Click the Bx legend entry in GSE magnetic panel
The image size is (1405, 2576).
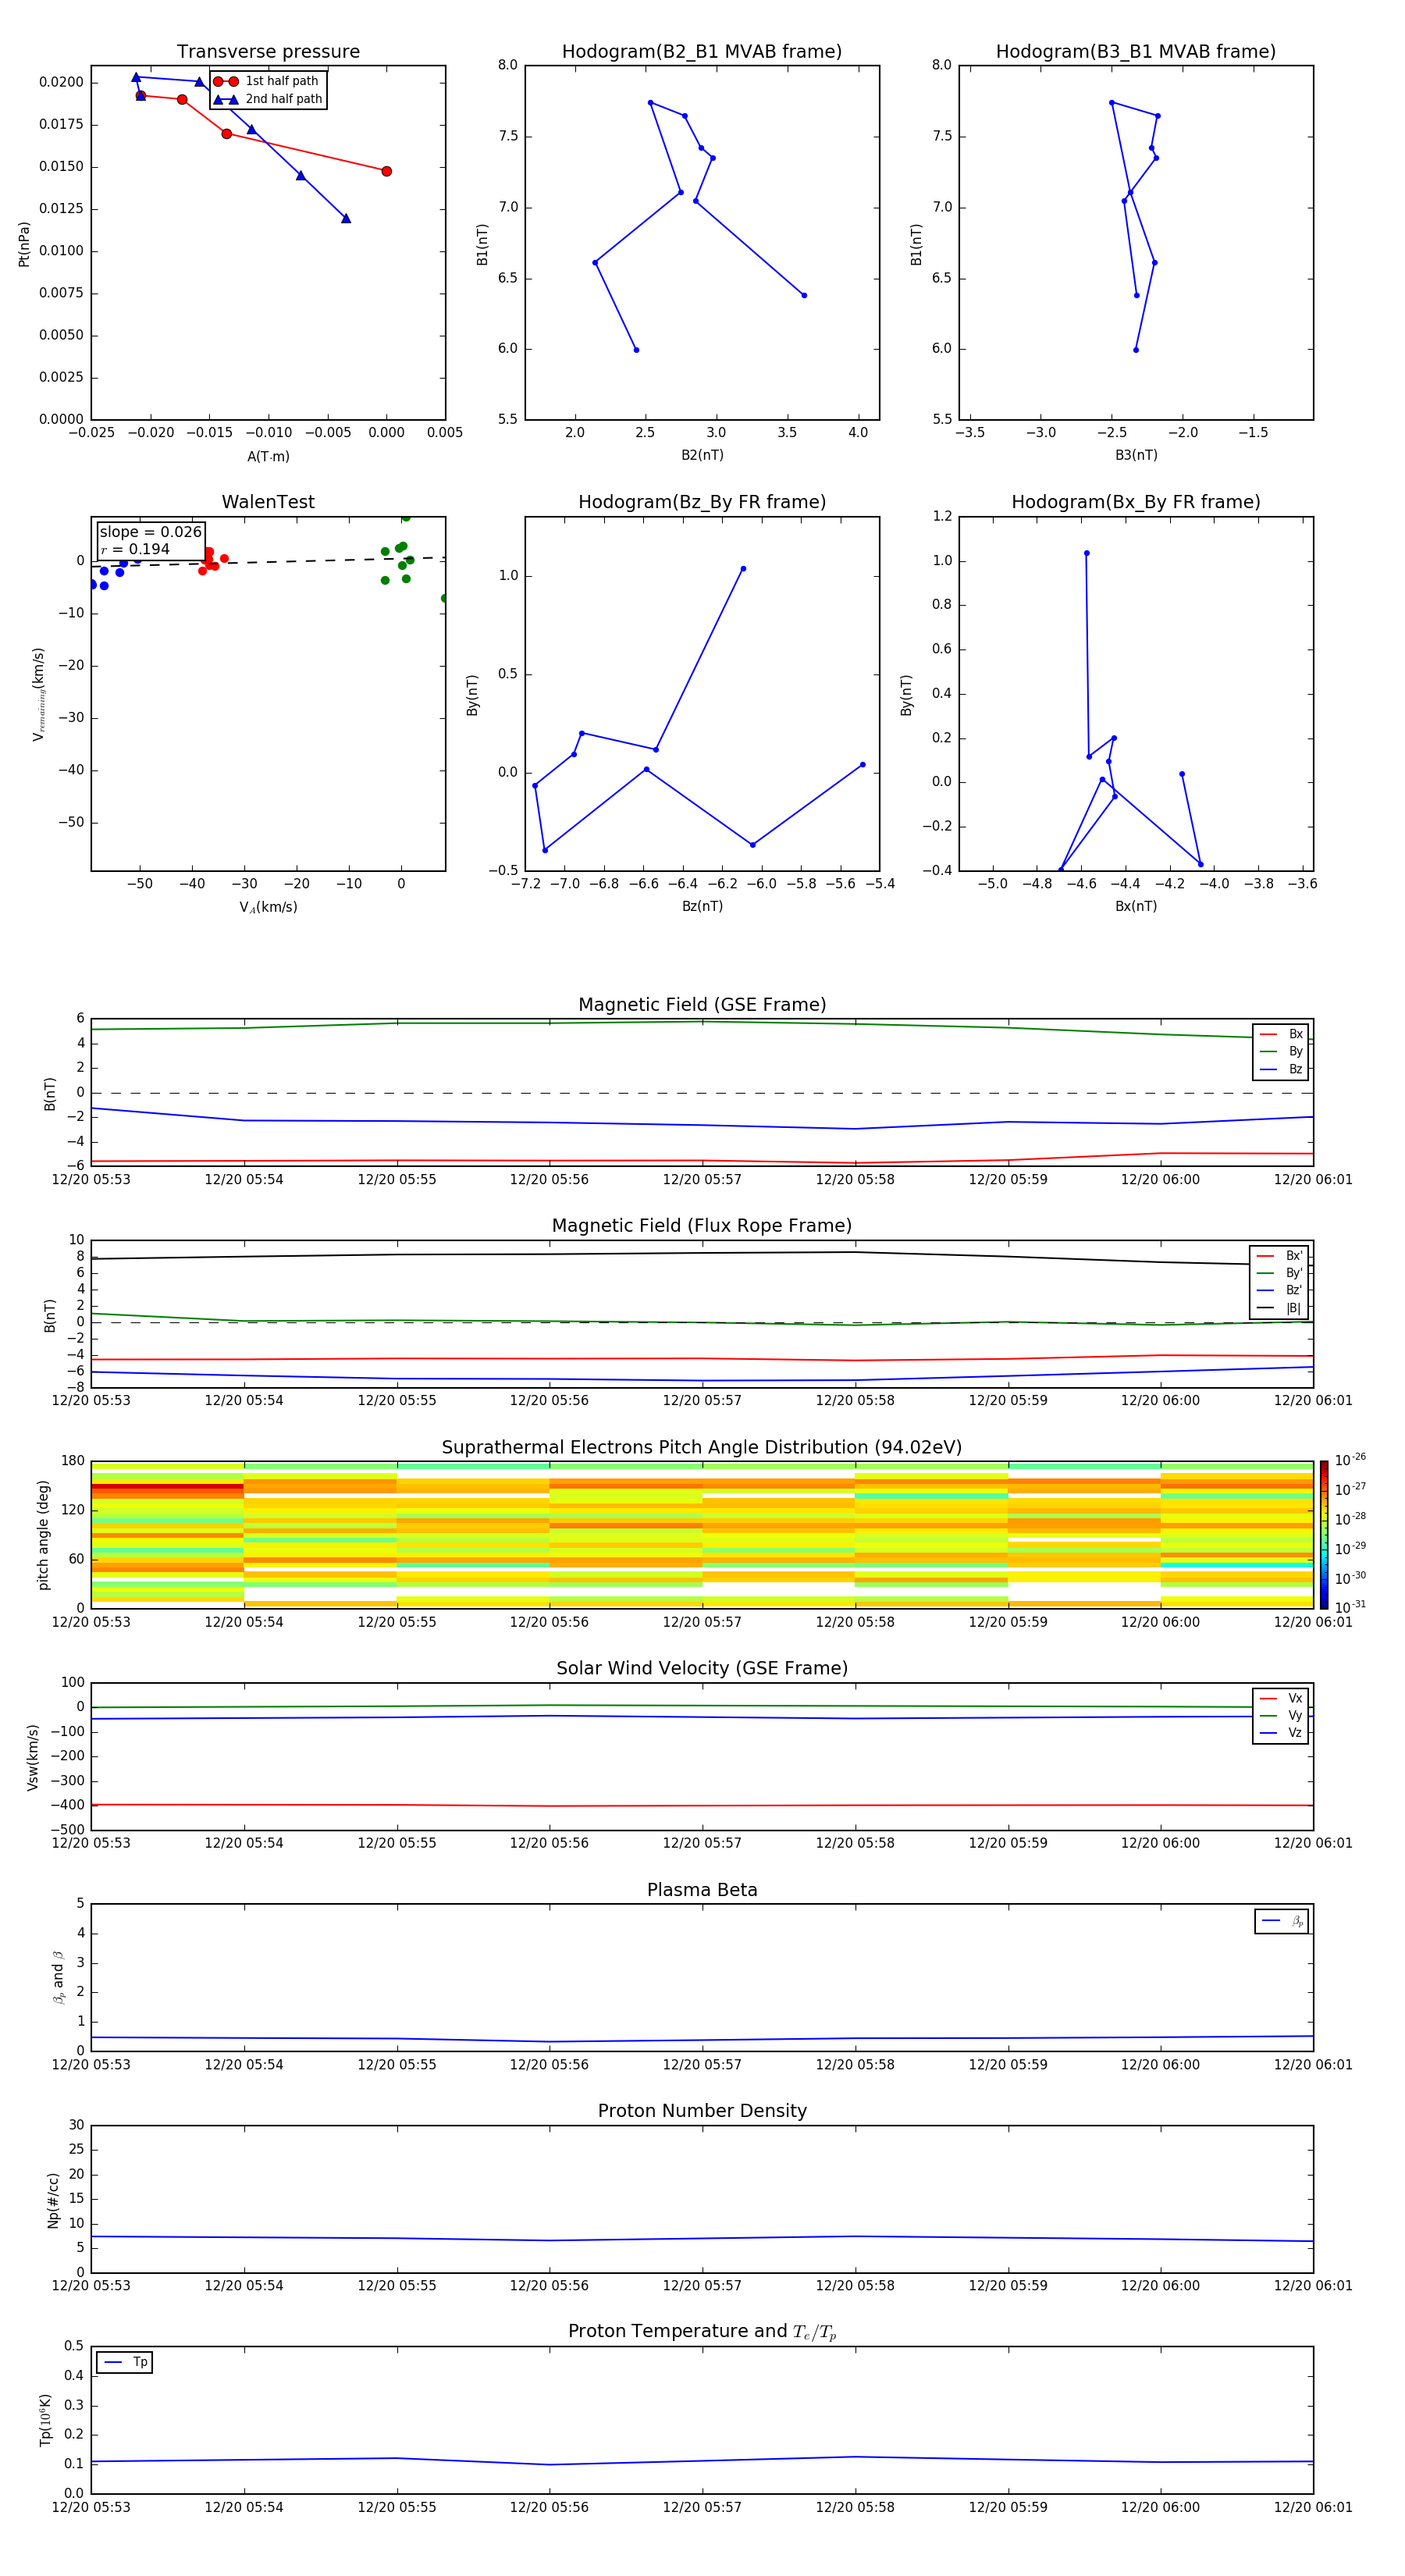pyautogui.click(x=1281, y=1034)
